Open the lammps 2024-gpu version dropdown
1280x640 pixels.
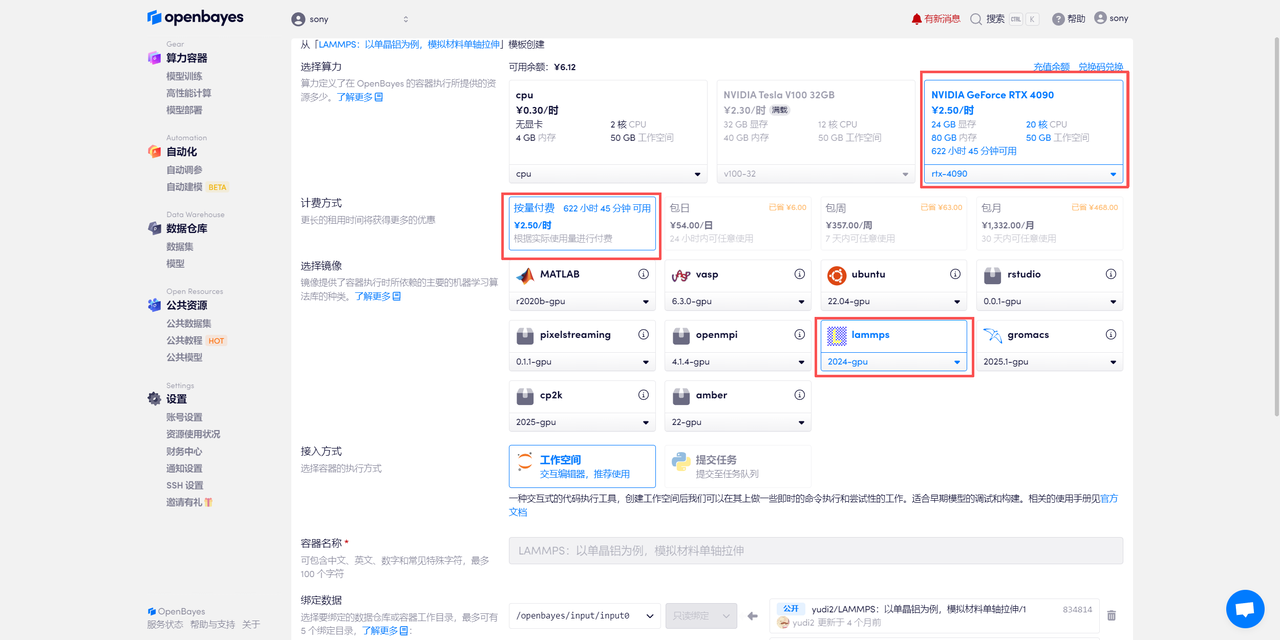pyautogui.click(x=893, y=361)
